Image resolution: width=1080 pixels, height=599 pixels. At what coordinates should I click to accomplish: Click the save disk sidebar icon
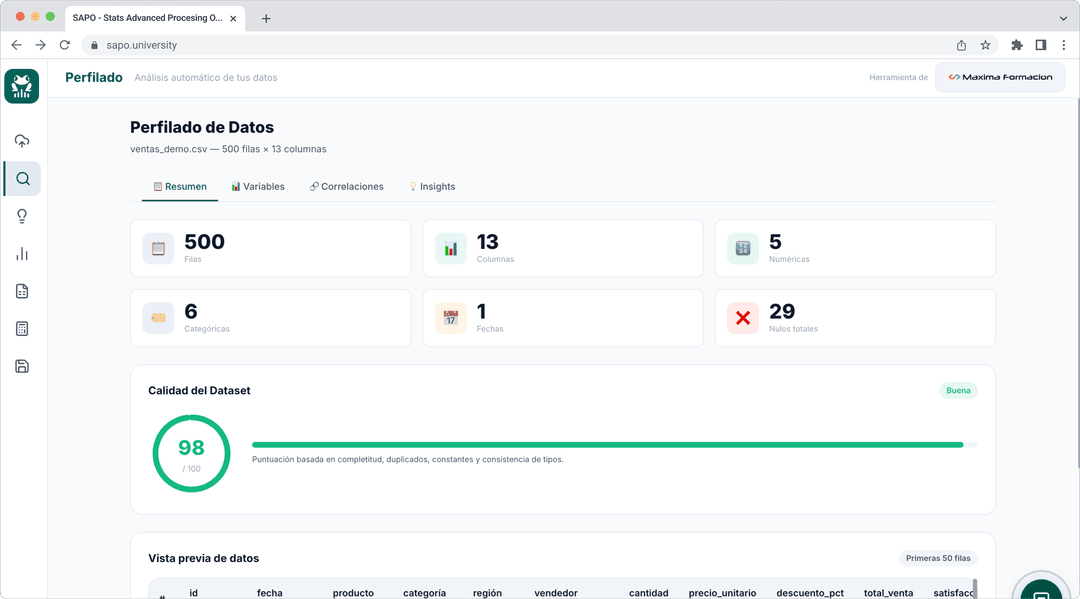click(x=22, y=366)
